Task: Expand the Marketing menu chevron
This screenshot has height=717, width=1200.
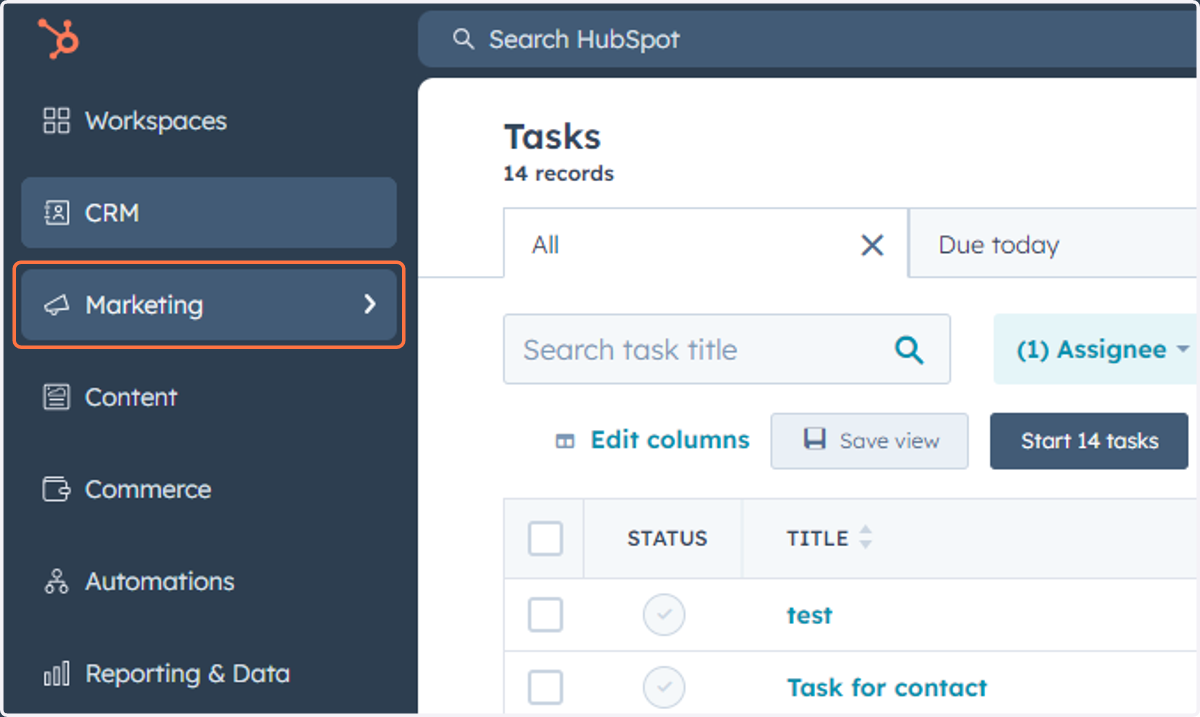Action: click(370, 304)
